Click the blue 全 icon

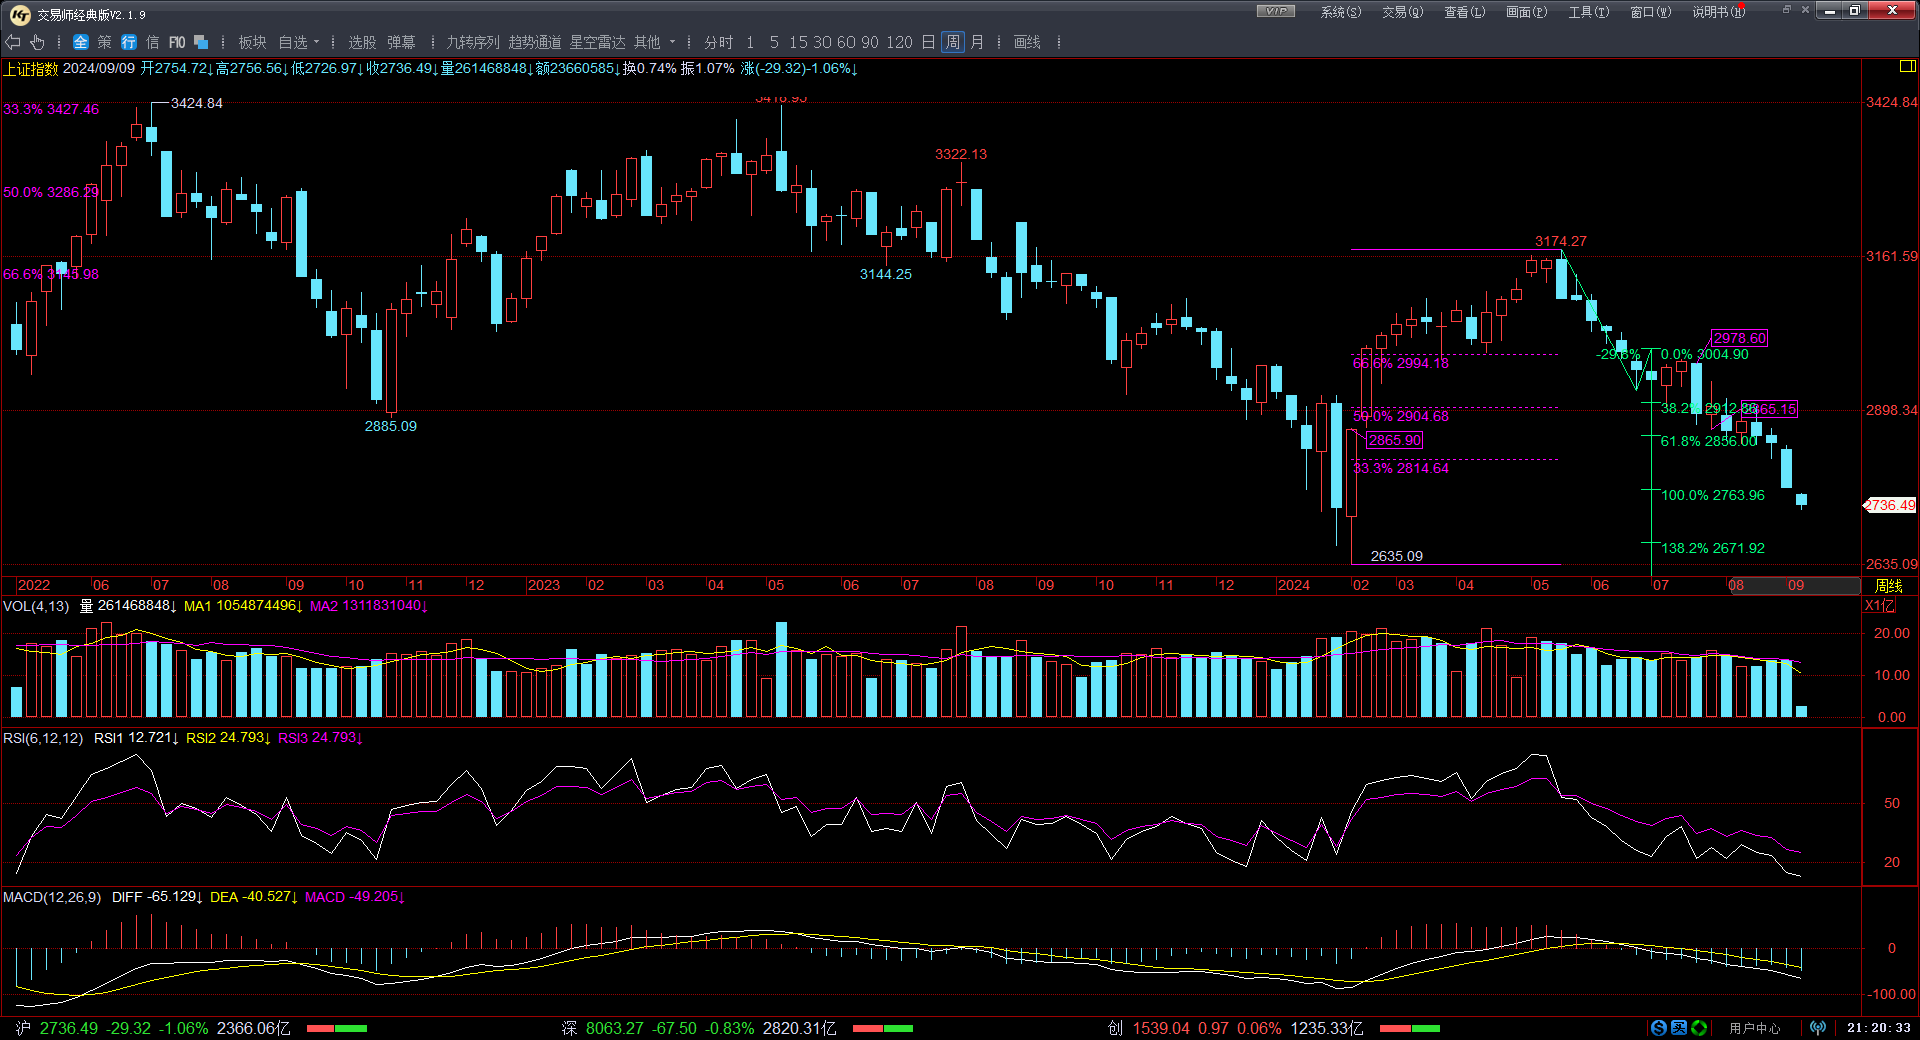[x=81, y=42]
